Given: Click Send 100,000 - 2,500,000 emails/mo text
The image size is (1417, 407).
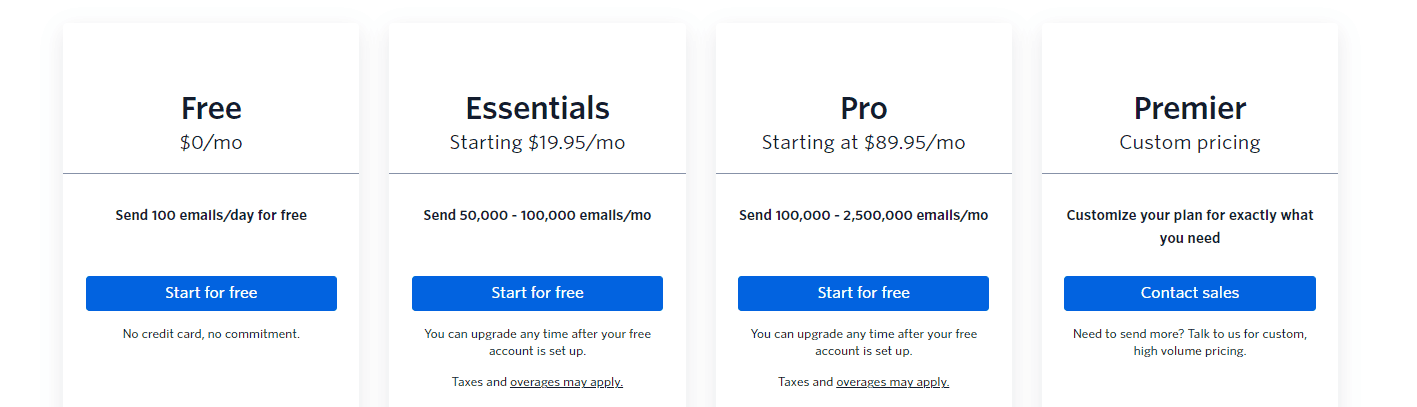Looking at the screenshot, I should coord(863,215).
